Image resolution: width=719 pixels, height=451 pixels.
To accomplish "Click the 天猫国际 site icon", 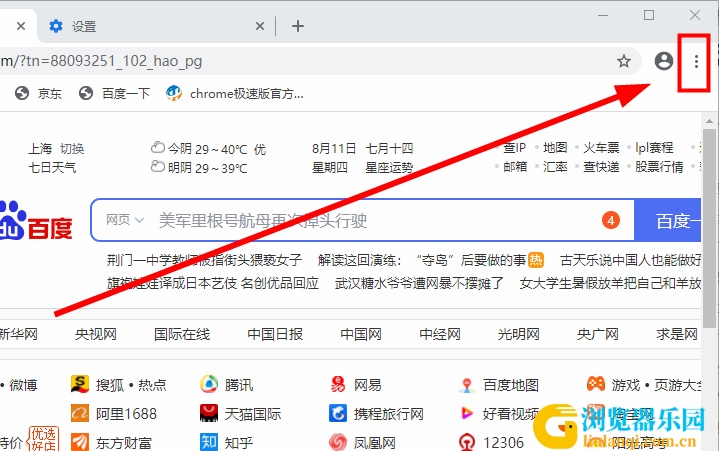I will 209,413.
